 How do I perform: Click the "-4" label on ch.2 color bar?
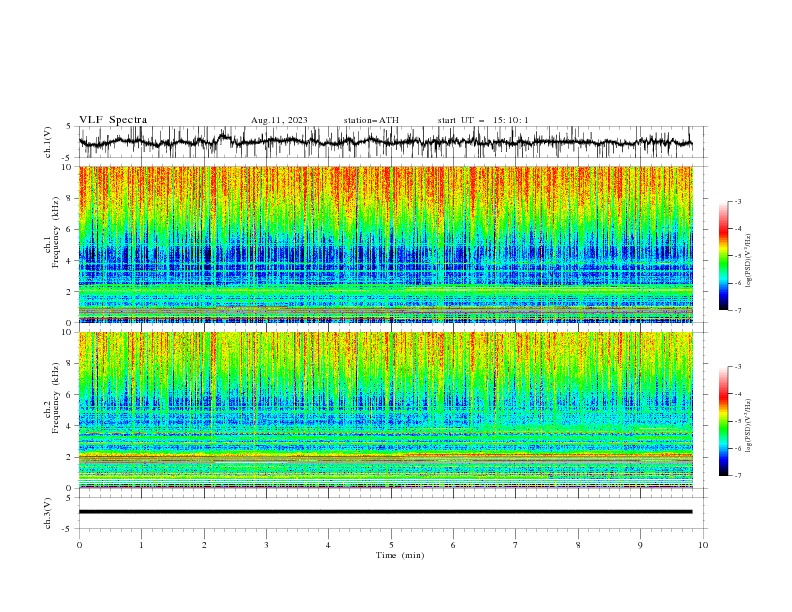point(737,394)
